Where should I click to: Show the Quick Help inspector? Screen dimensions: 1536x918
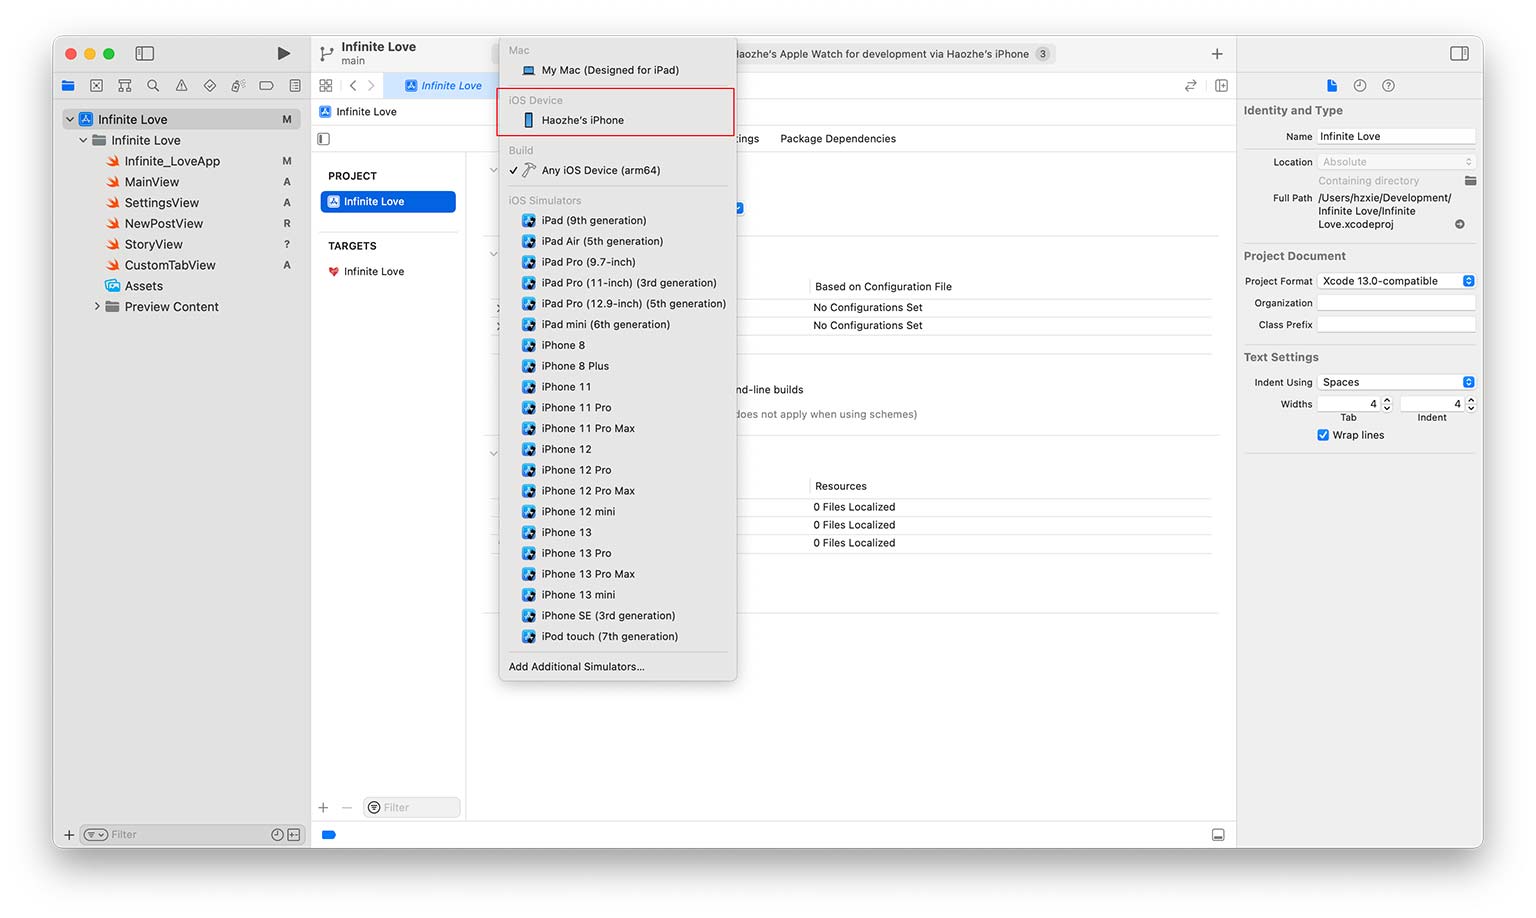(x=1388, y=86)
